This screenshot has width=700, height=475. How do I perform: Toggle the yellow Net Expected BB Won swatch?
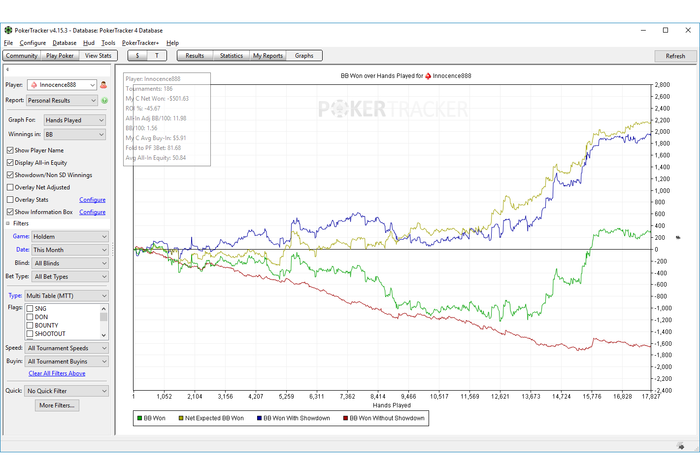[x=181, y=418]
